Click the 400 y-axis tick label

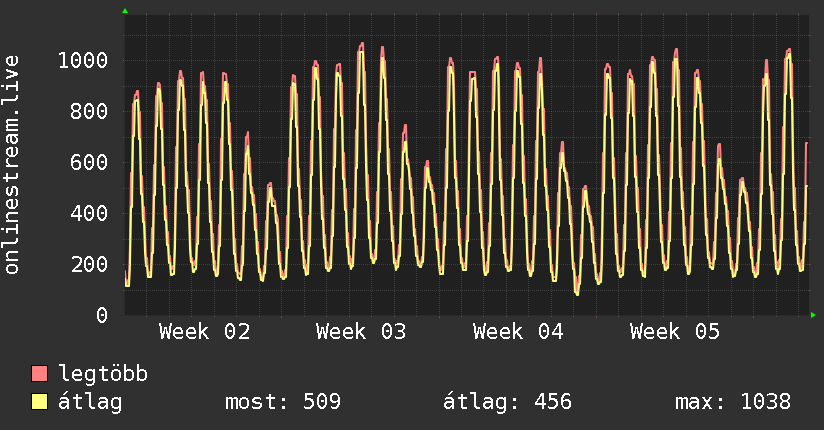point(88,214)
